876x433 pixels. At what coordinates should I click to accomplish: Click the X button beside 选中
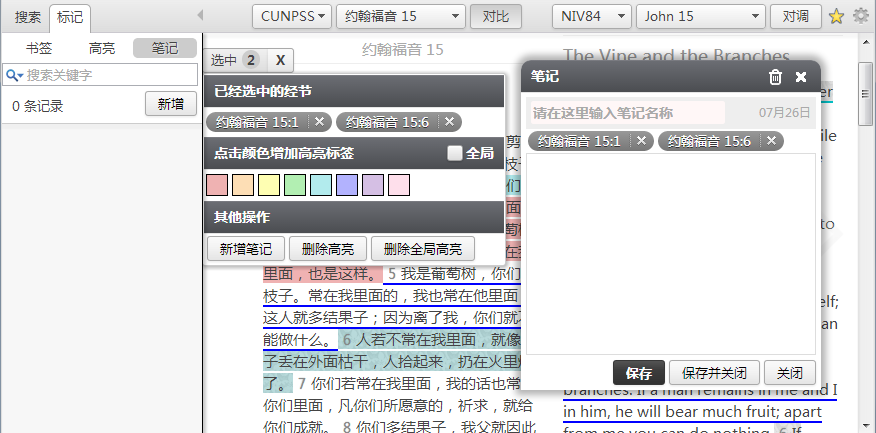[x=281, y=61]
